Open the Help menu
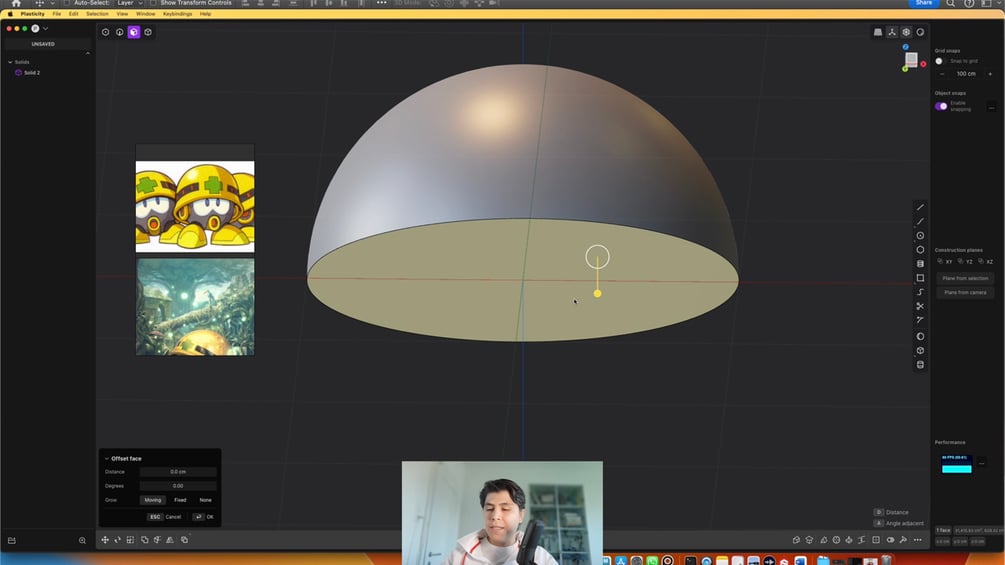Image resolution: width=1005 pixels, height=565 pixels. click(205, 13)
